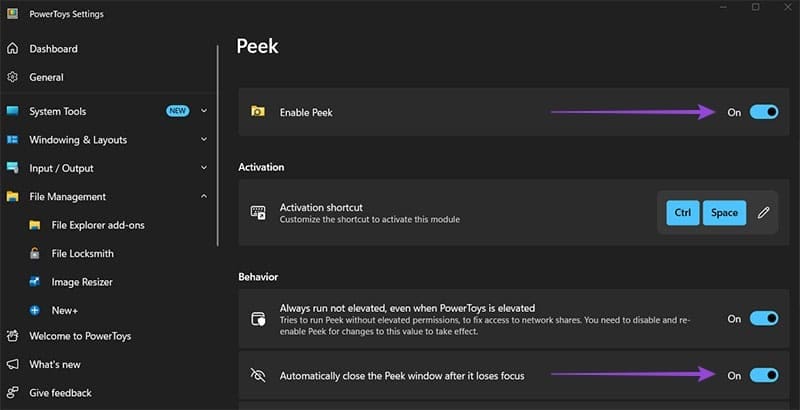Click the File Explorer add-ons icon
This screenshot has height=410, width=800.
35,226
